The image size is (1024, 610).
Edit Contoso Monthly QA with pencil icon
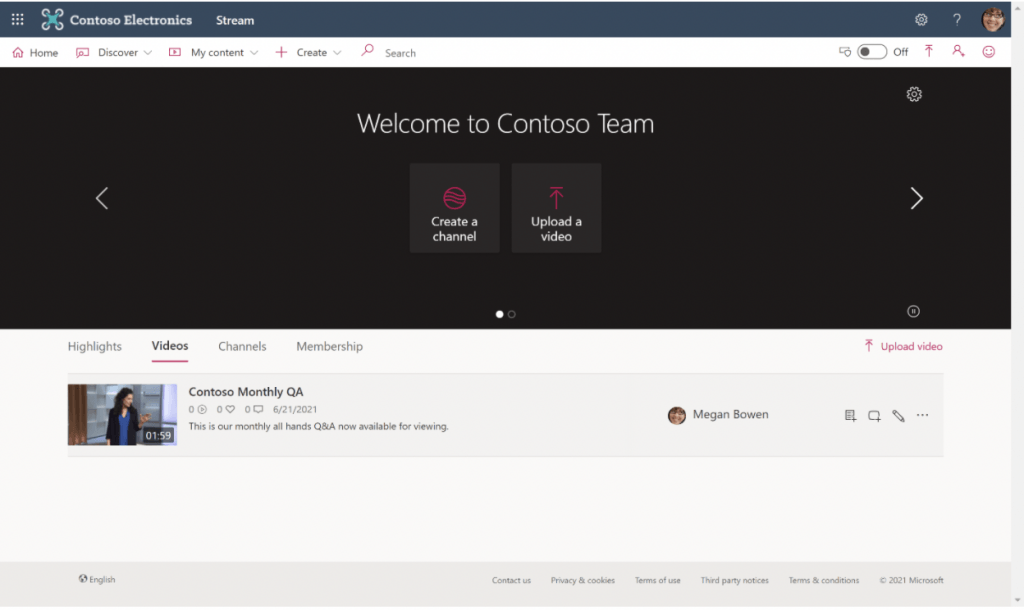pyautogui.click(x=898, y=415)
